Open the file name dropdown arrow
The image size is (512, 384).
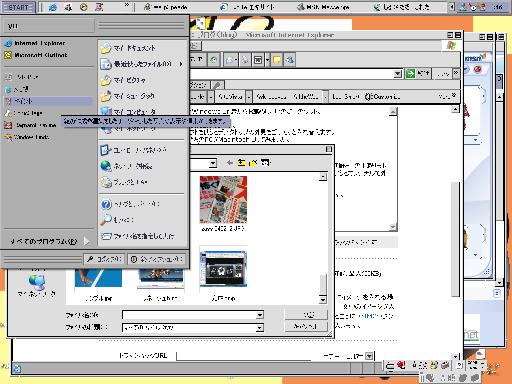coord(260,315)
